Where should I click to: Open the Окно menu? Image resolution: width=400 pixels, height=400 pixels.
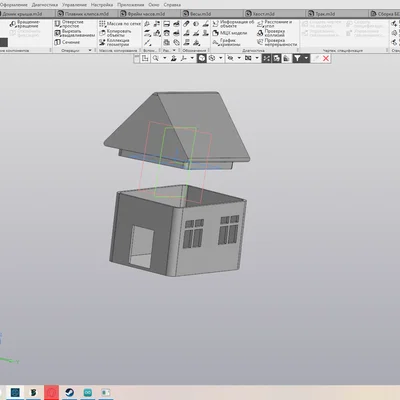(154, 5)
